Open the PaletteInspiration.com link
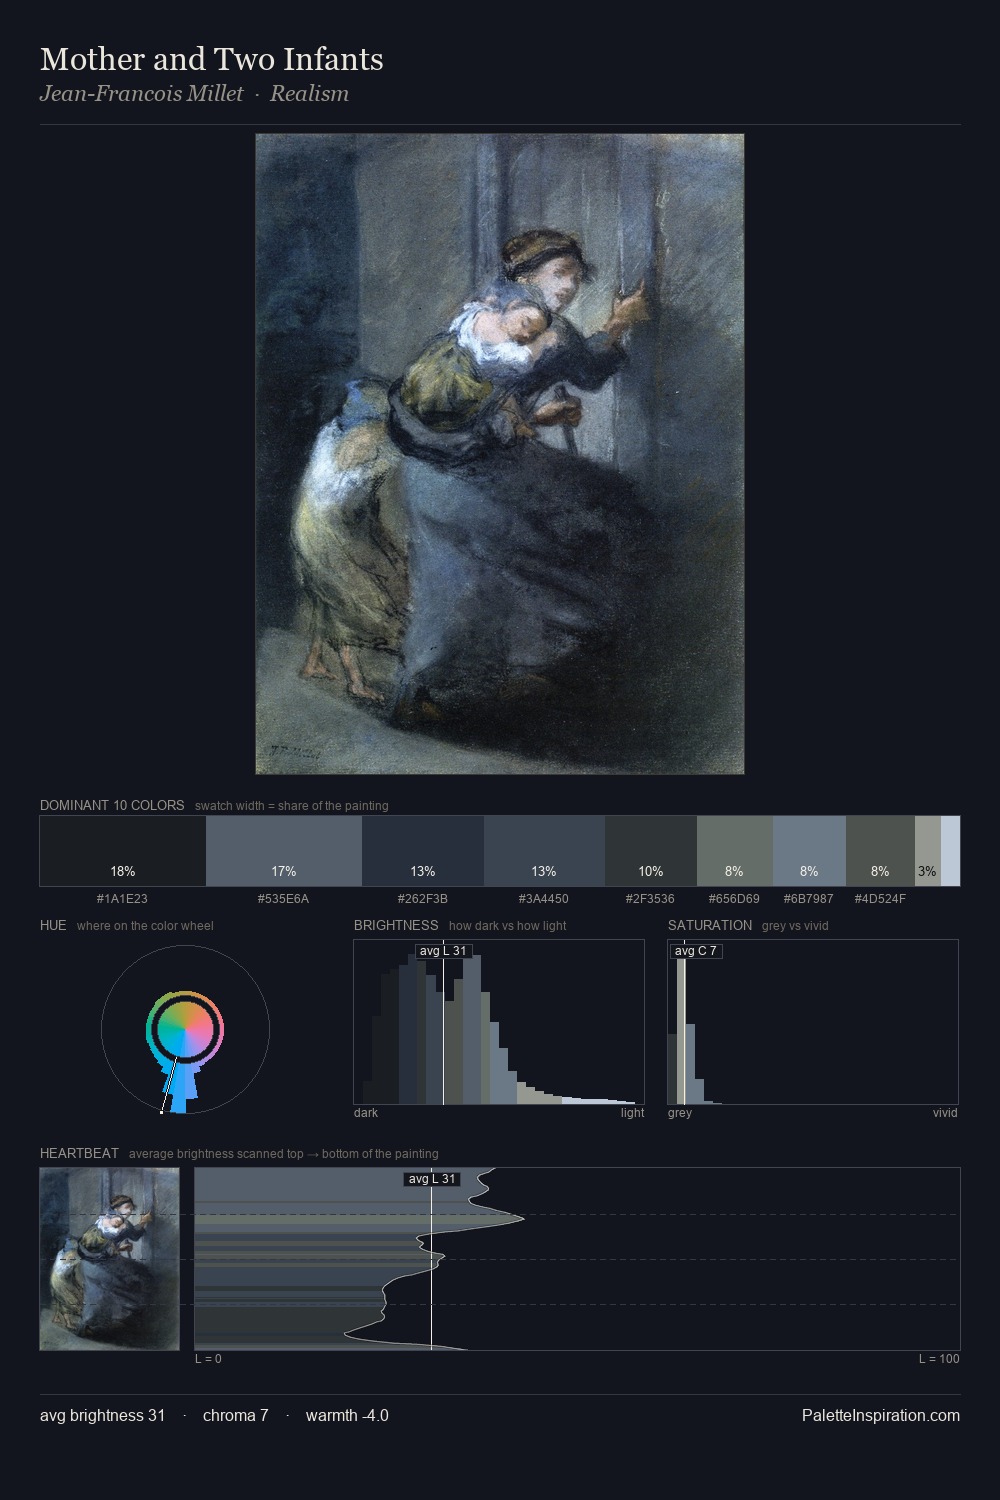 click(881, 1415)
